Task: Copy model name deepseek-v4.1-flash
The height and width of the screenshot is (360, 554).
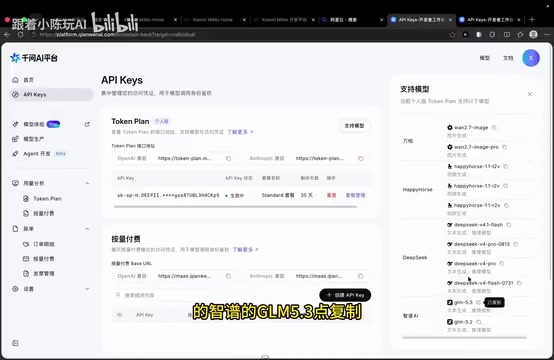Action: click(x=509, y=225)
